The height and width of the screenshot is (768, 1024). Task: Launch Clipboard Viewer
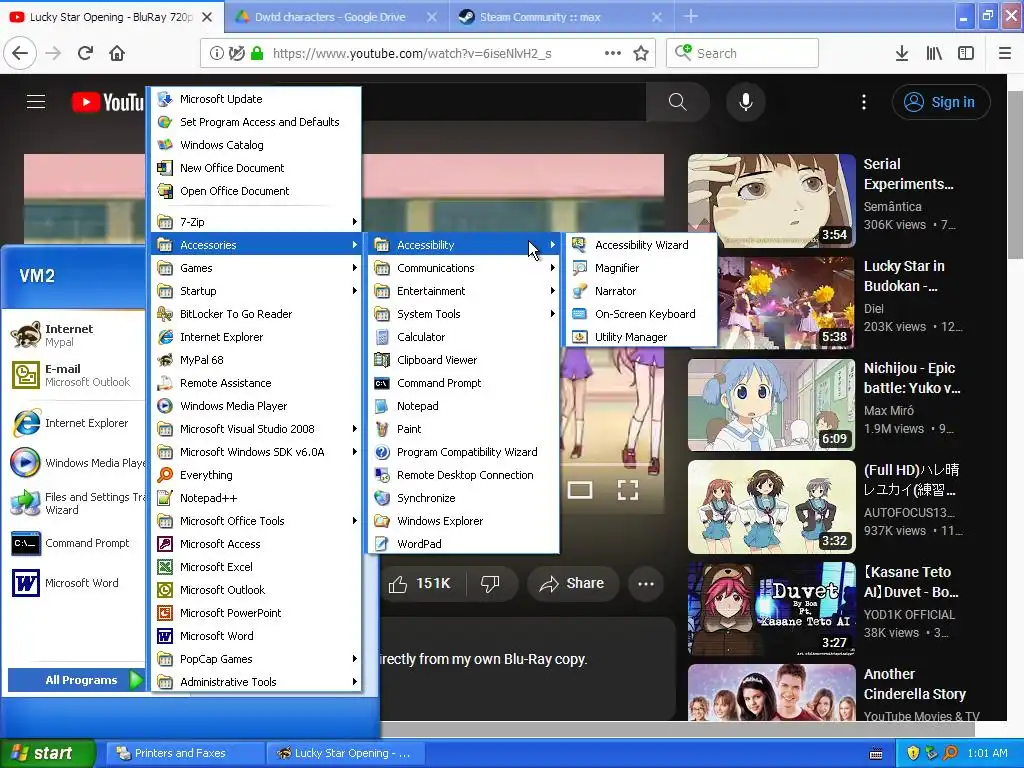464,360
